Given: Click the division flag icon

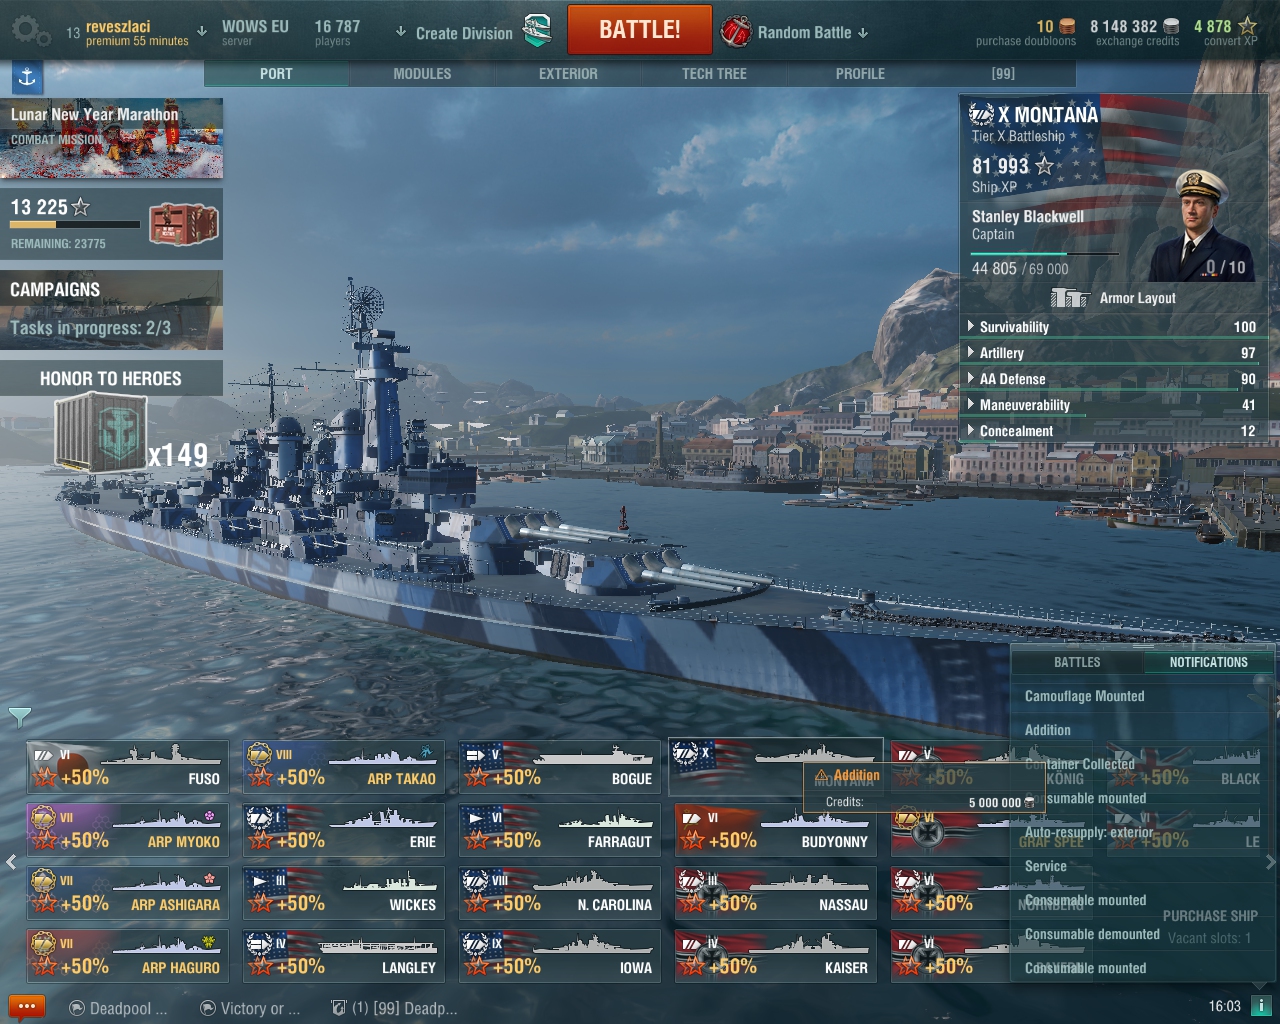Looking at the screenshot, I should point(538,31).
